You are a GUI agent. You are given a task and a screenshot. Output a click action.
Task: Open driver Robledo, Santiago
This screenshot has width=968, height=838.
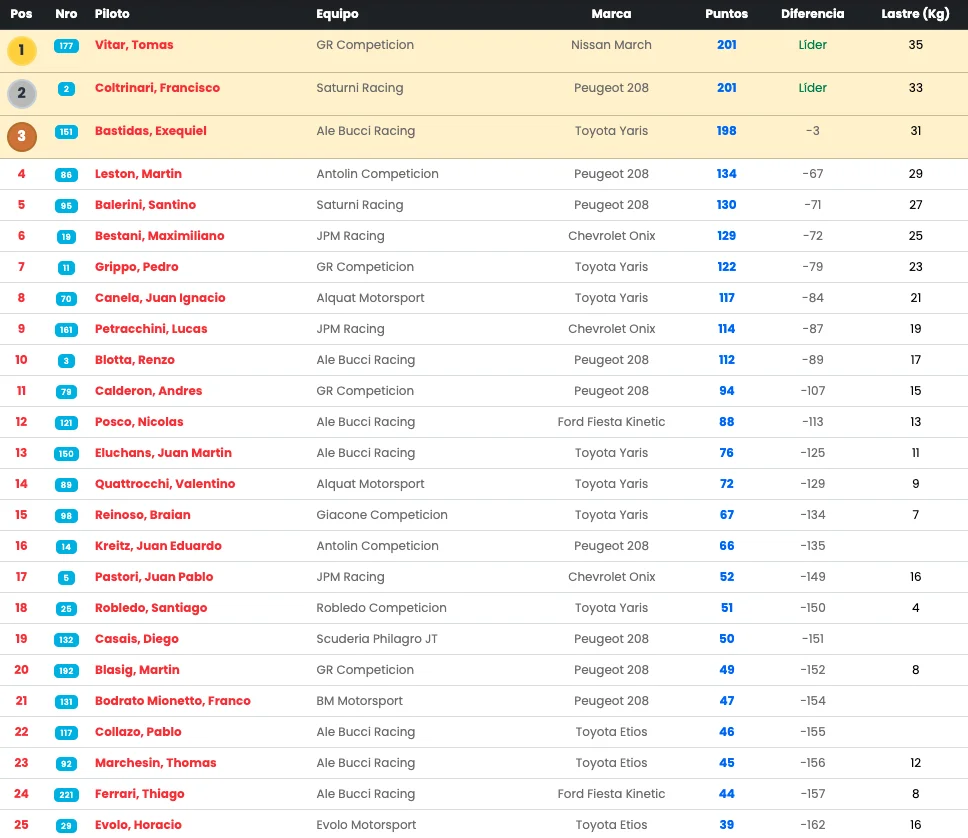(151, 608)
